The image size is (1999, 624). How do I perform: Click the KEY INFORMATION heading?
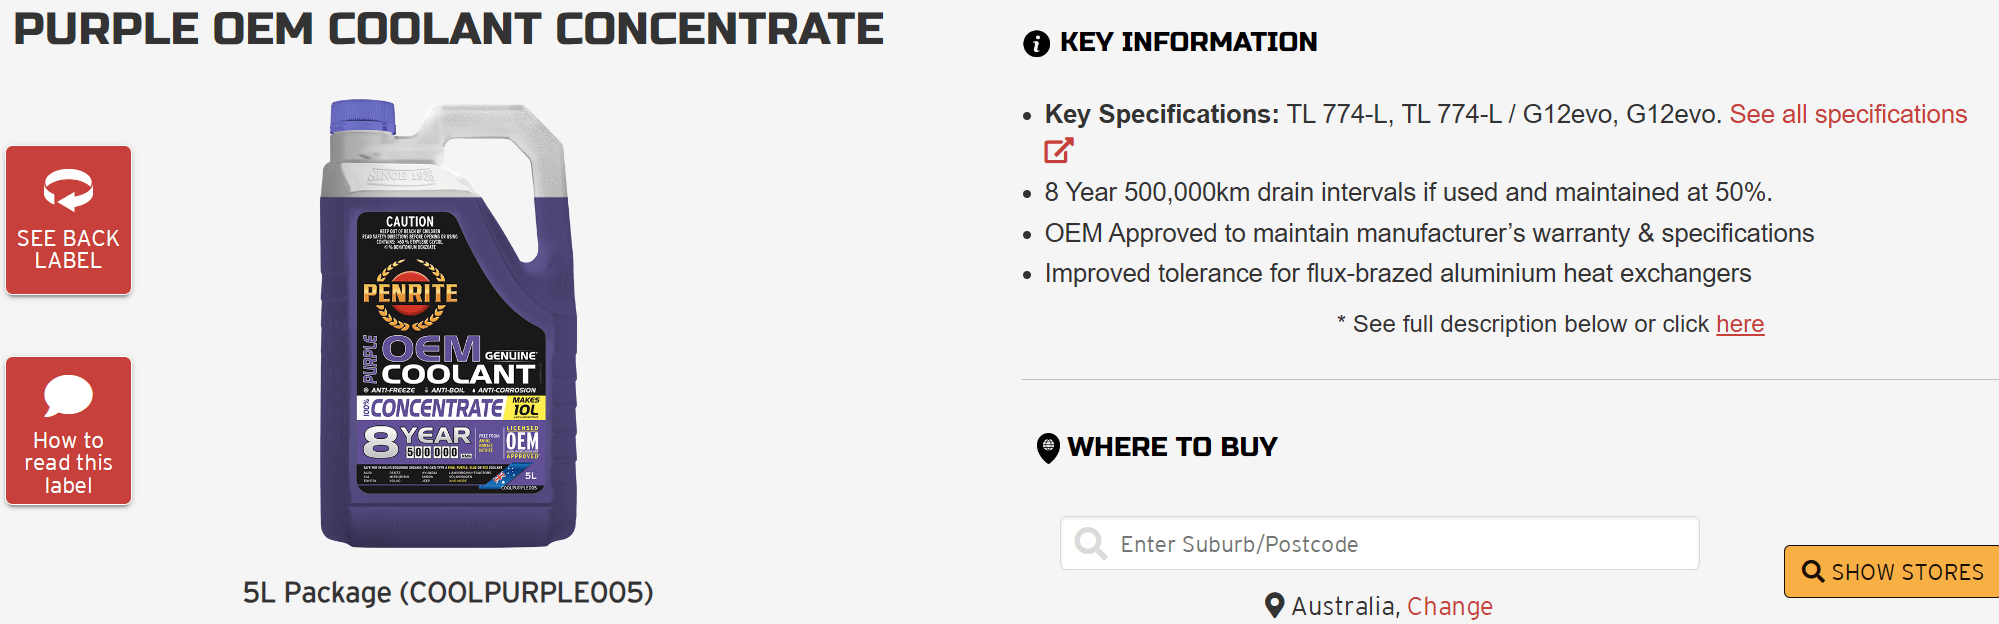(x=1188, y=42)
